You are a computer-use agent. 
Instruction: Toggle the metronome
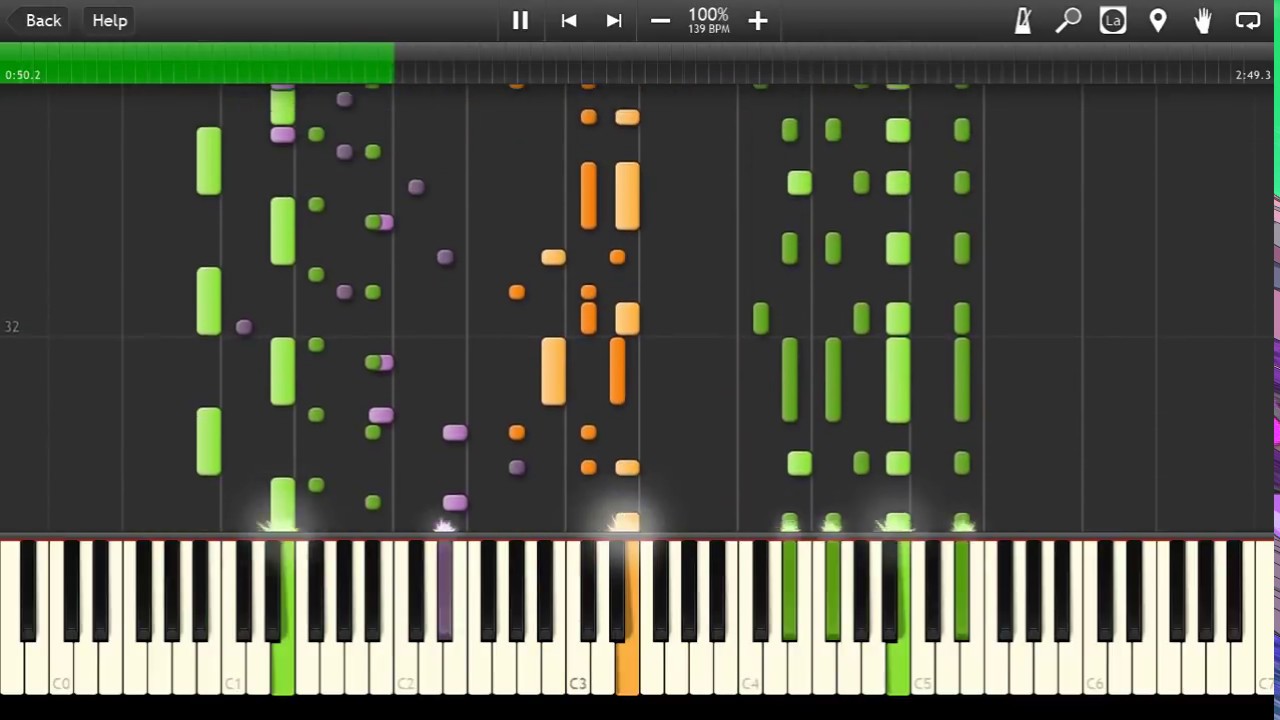click(1023, 20)
